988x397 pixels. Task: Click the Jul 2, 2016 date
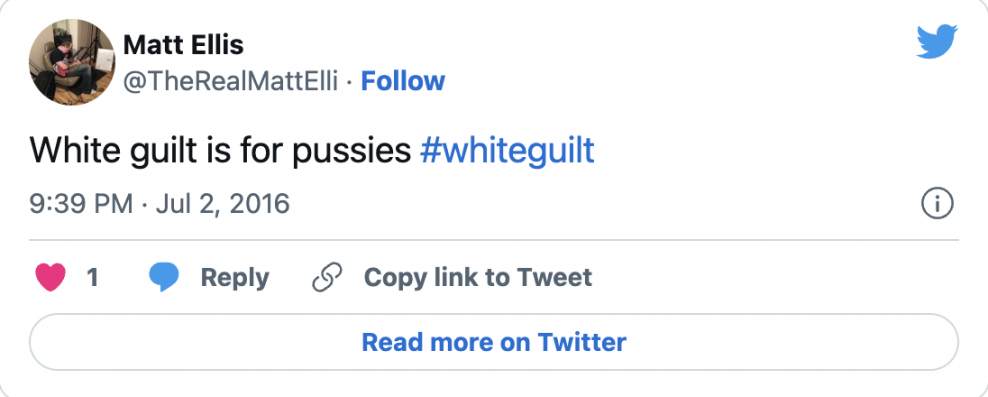coord(222,204)
